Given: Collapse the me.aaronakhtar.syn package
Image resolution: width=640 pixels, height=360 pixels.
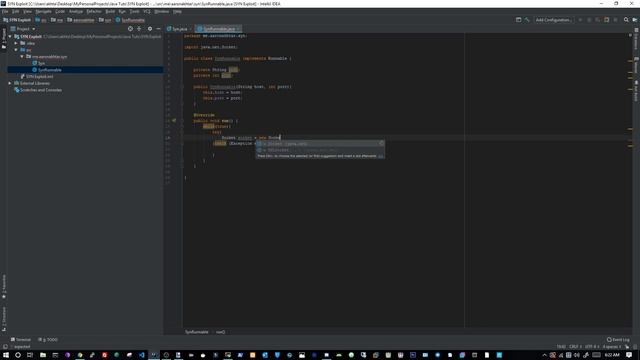Looking at the screenshot, I should pyautogui.click(x=22, y=56).
